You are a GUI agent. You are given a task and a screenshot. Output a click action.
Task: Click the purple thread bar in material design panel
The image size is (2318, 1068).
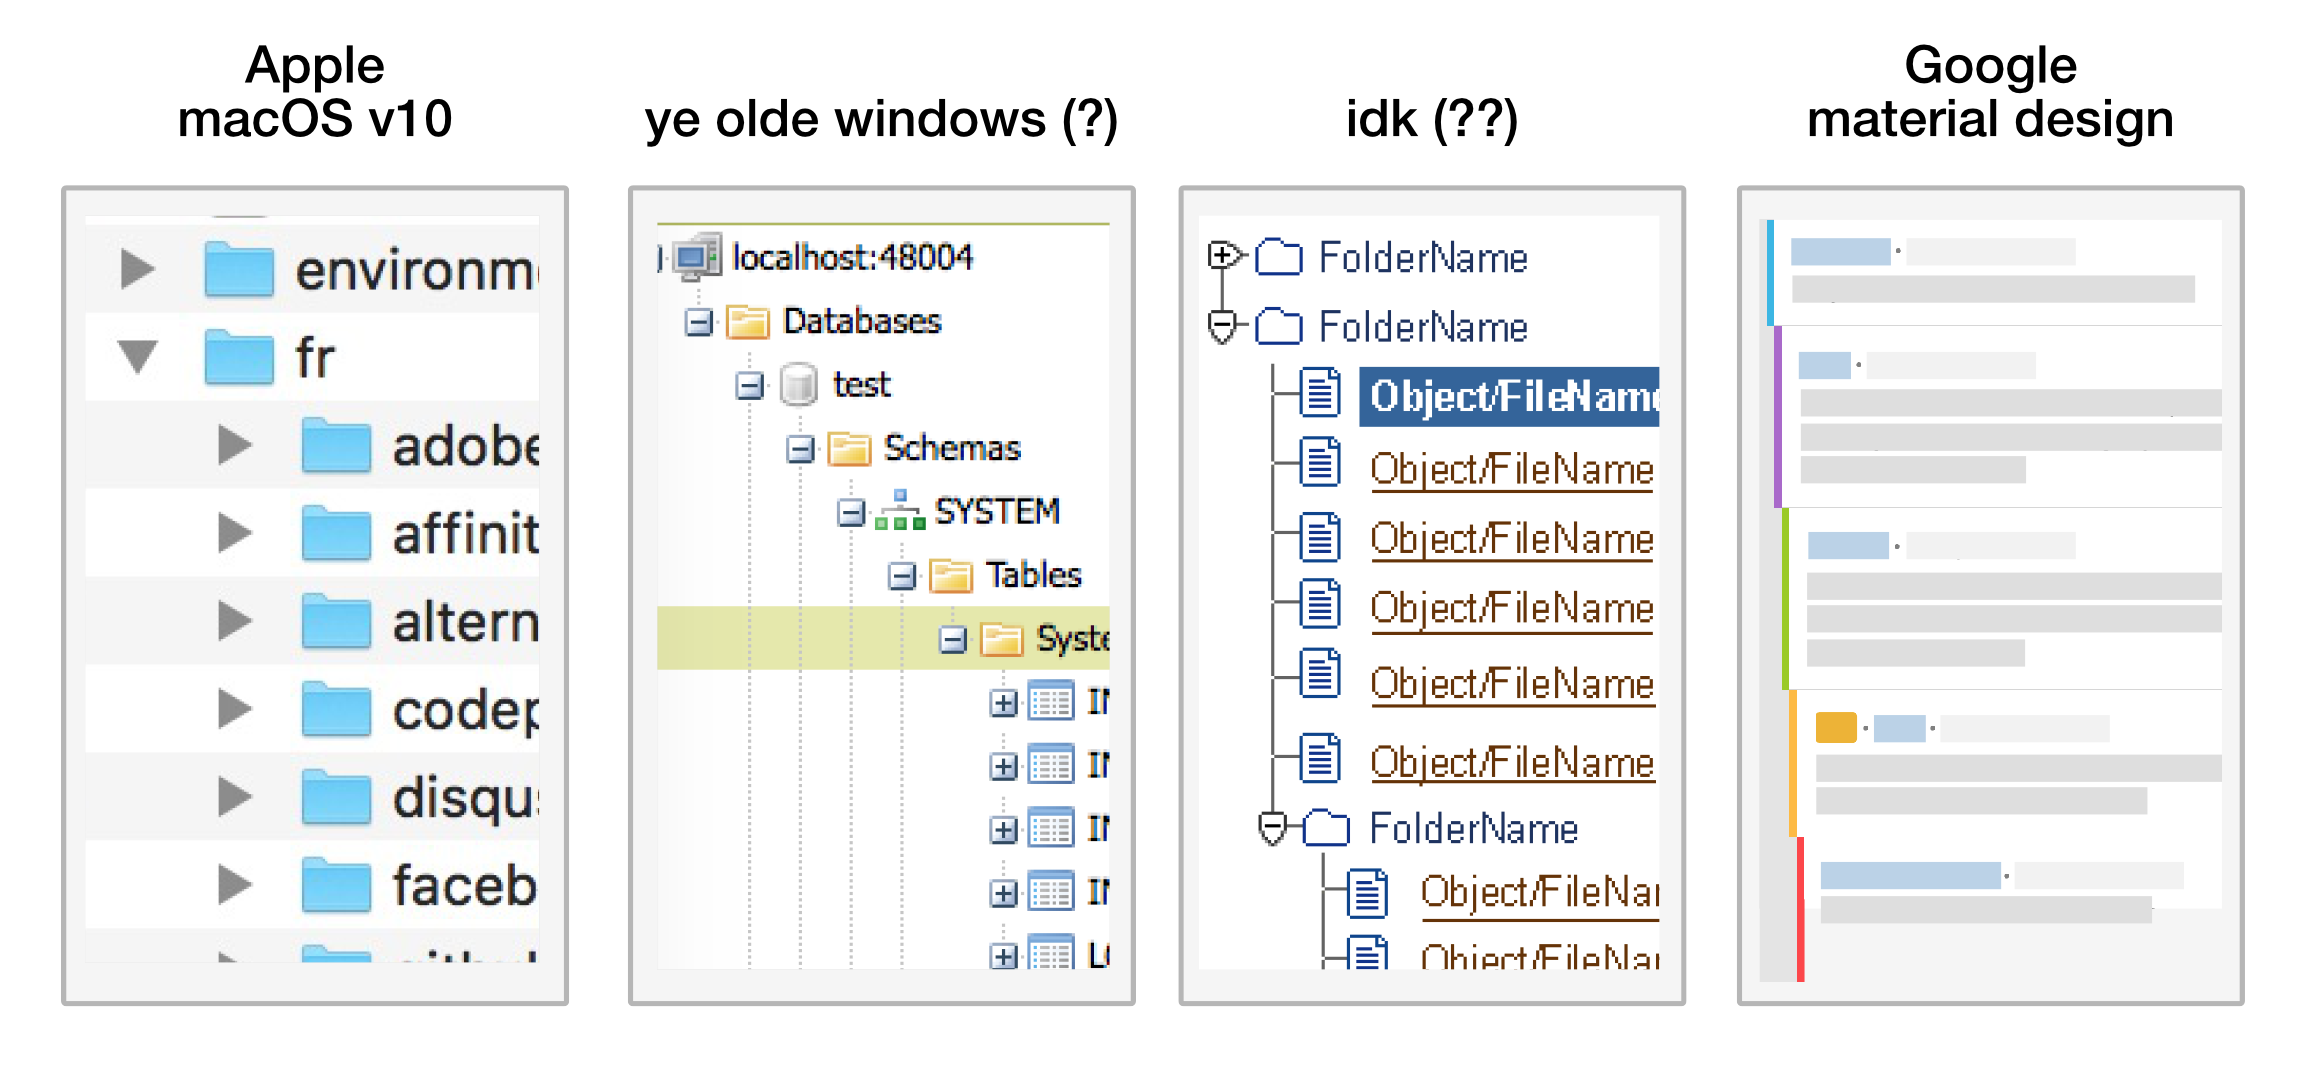click(1778, 416)
